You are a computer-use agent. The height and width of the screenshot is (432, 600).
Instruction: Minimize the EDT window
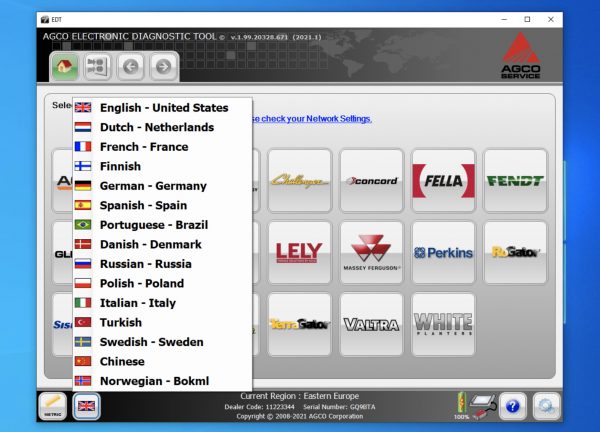pyautogui.click(x=504, y=20)
